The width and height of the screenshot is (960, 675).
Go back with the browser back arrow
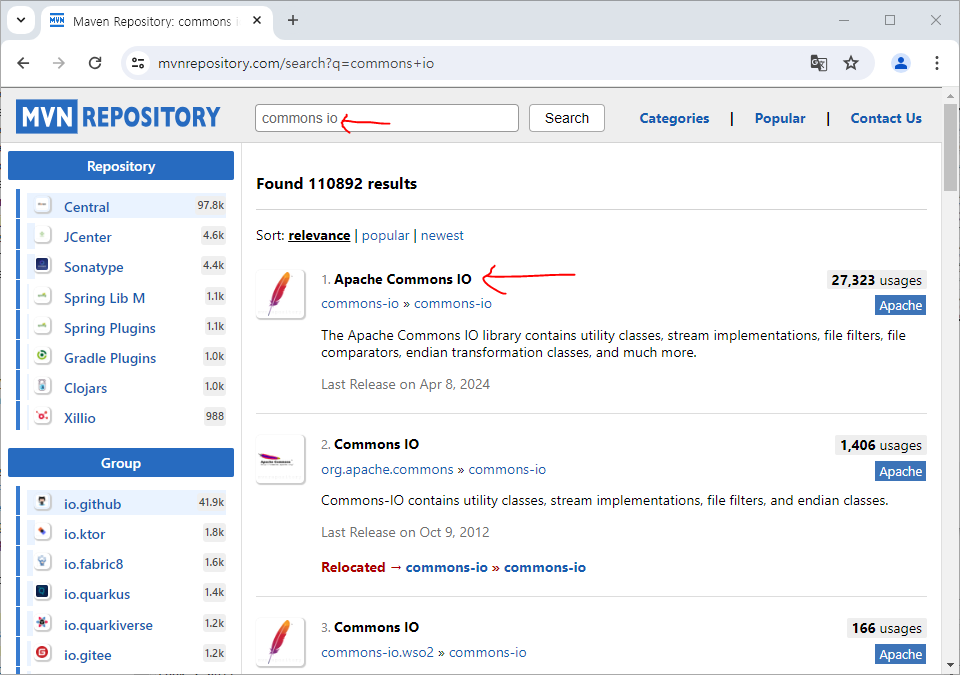[x=23, y=63]
